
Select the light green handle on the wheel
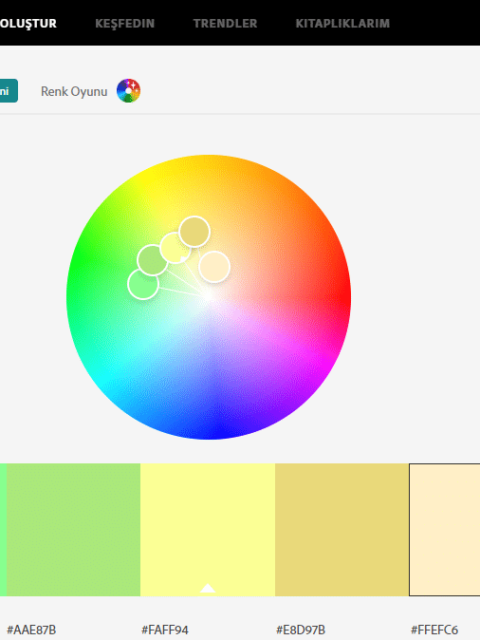click(153, 260)
